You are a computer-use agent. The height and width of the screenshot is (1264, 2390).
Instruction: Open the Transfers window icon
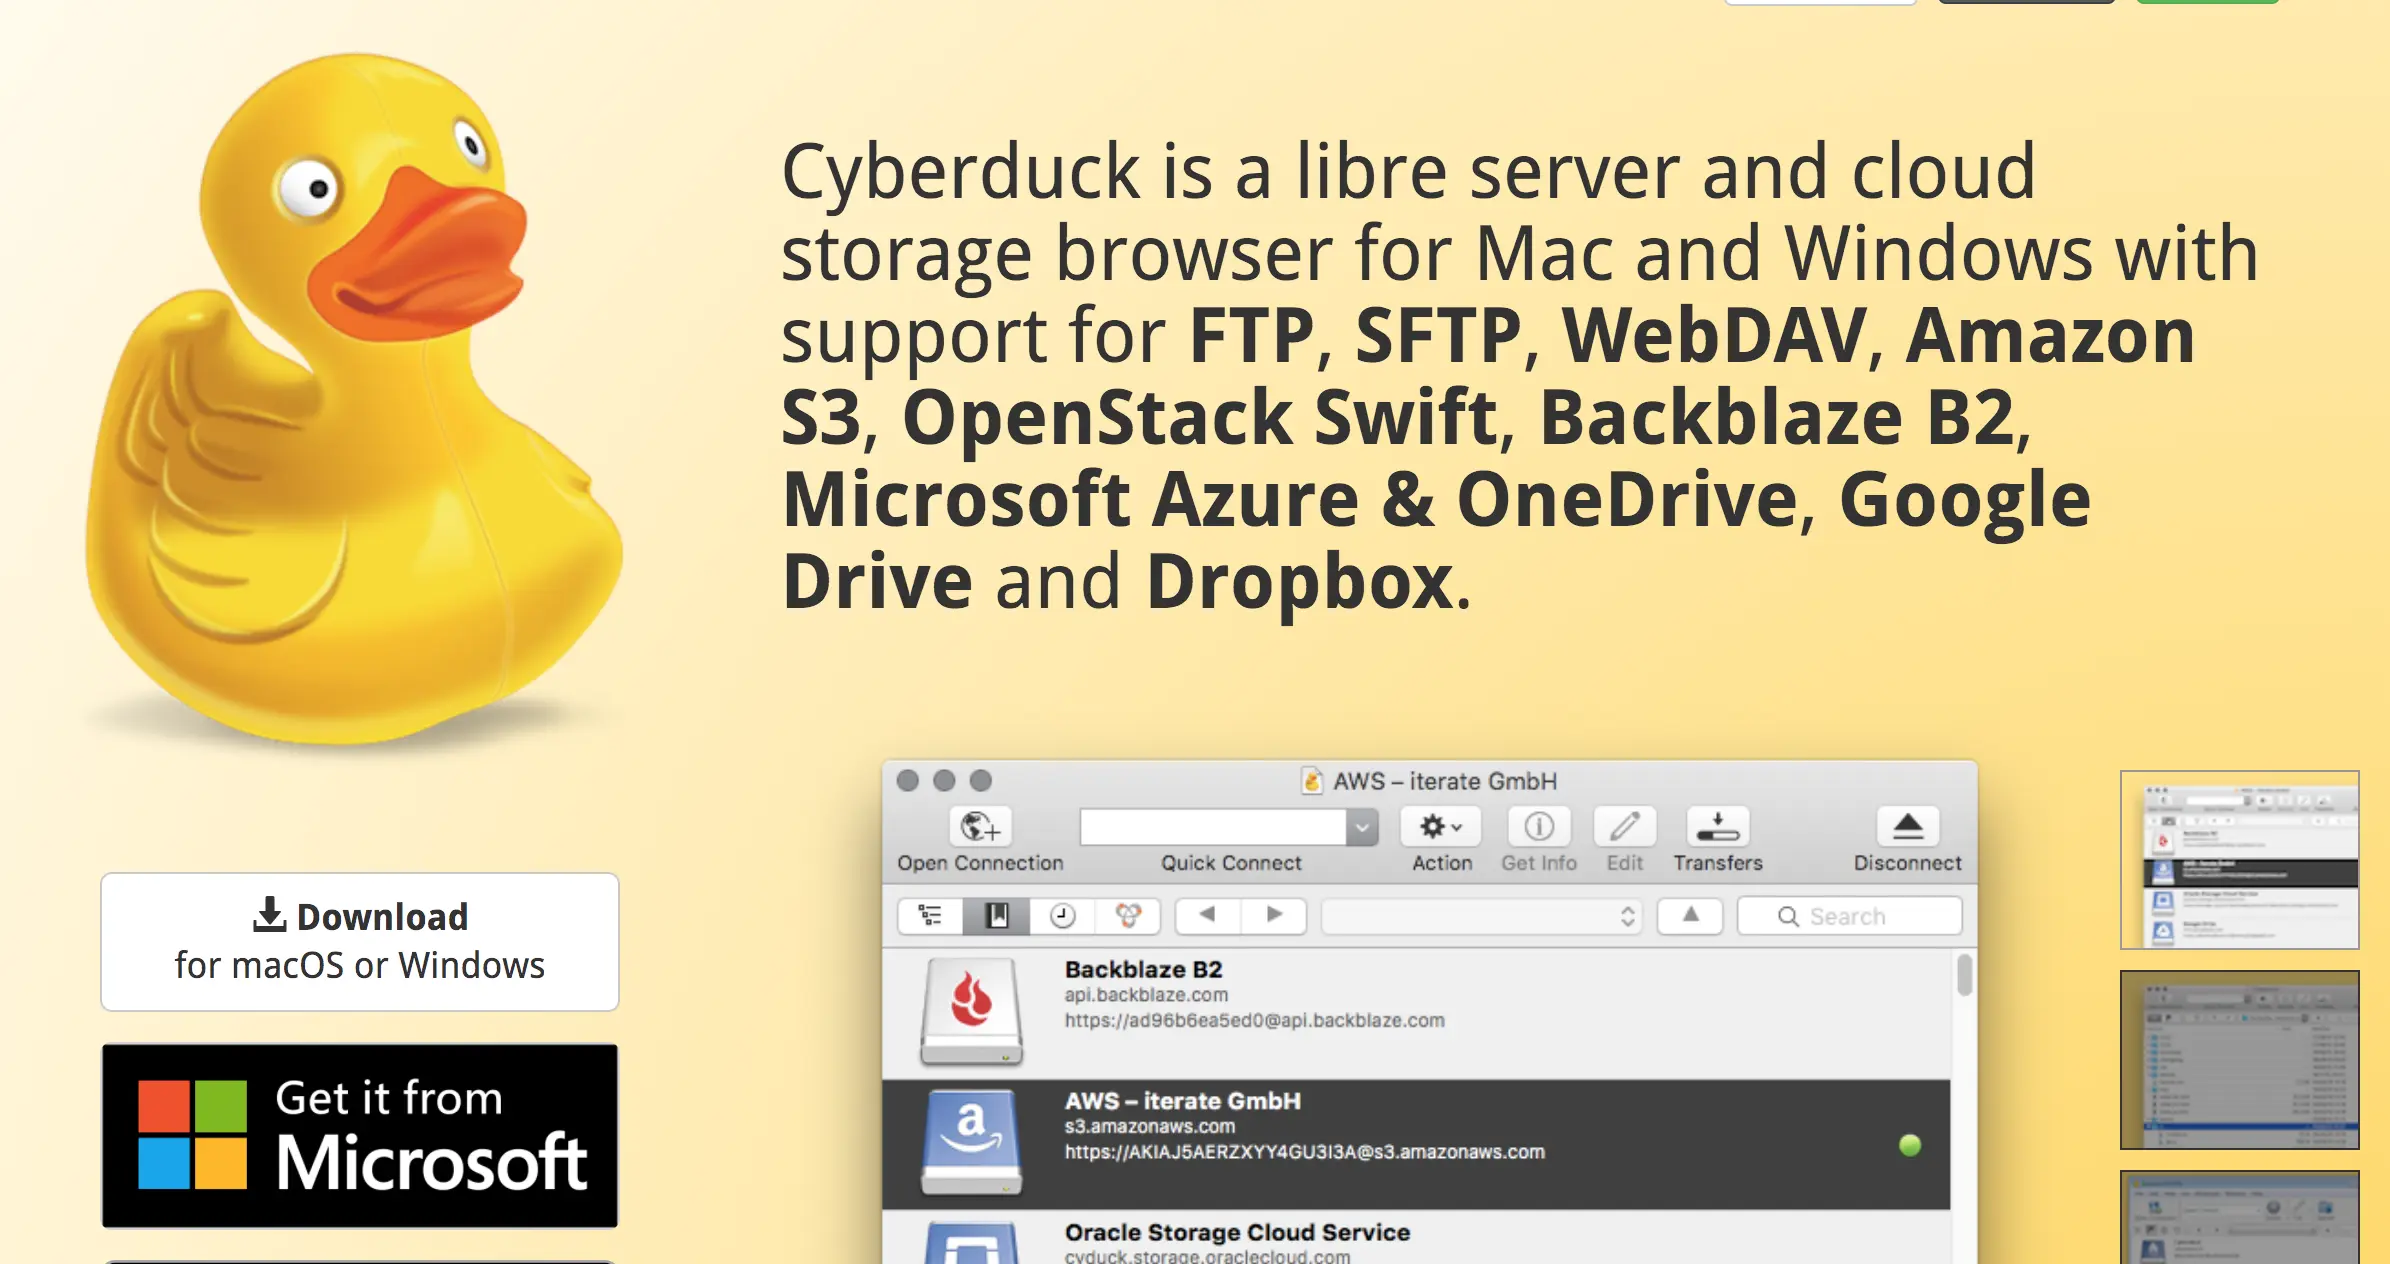click(1717, 827)
